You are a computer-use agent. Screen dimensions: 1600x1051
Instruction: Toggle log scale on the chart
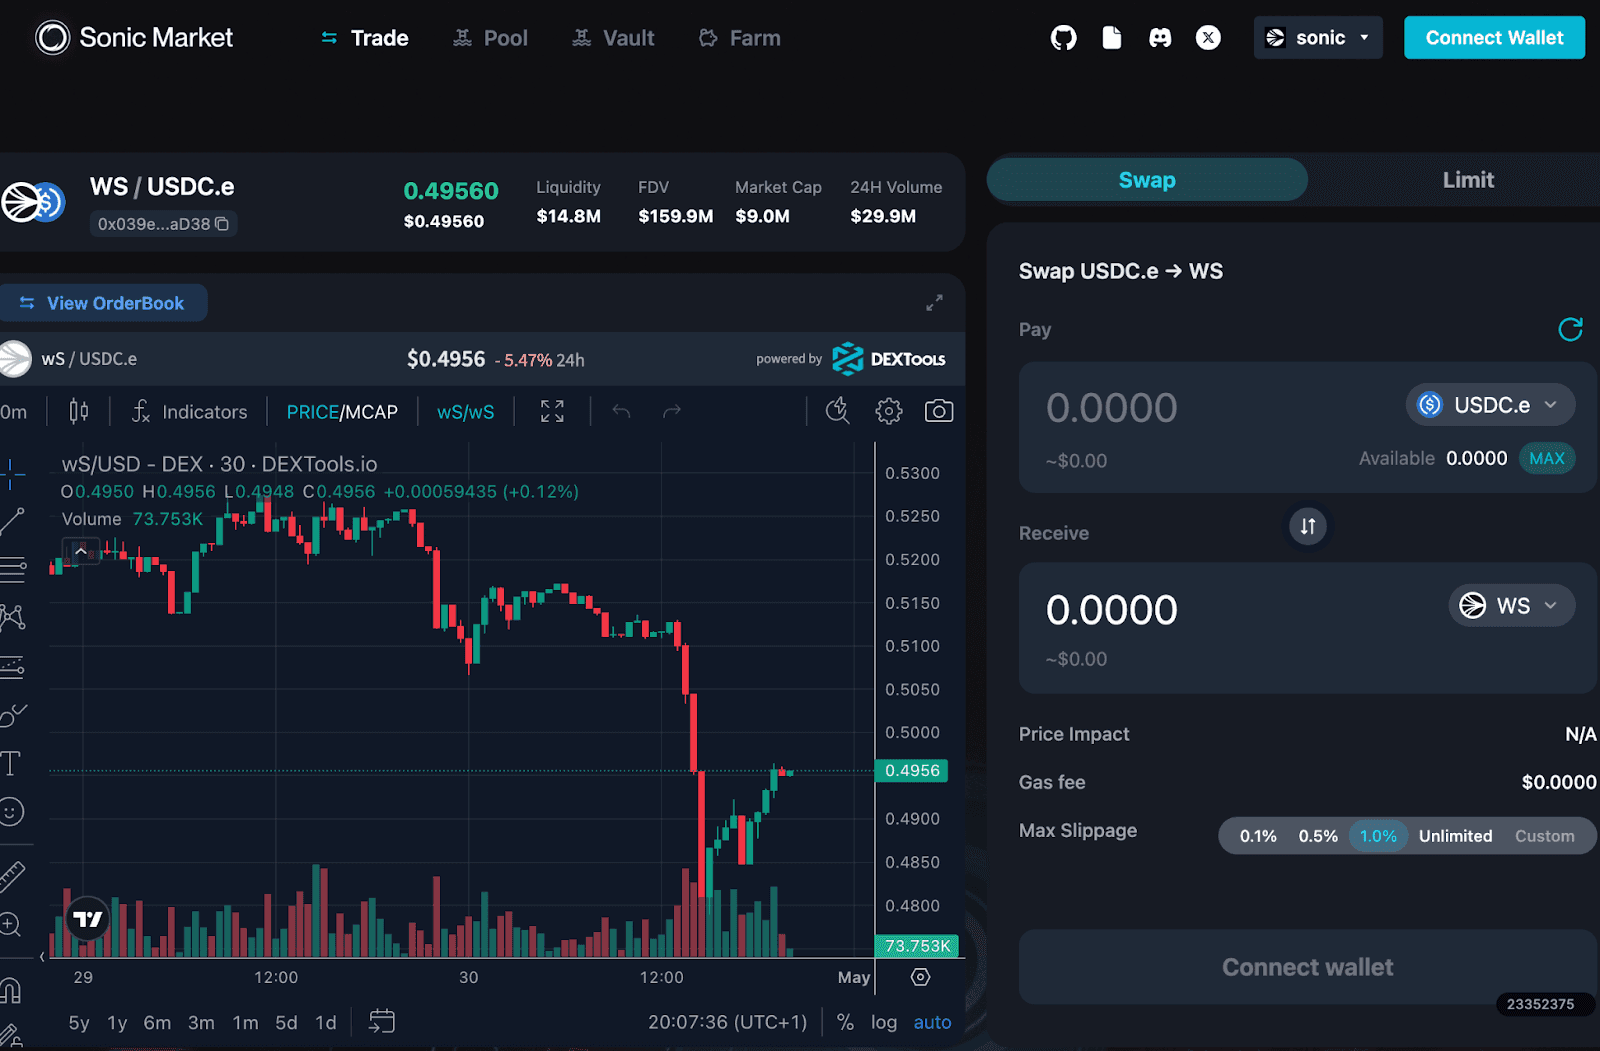pos(884,1022)
